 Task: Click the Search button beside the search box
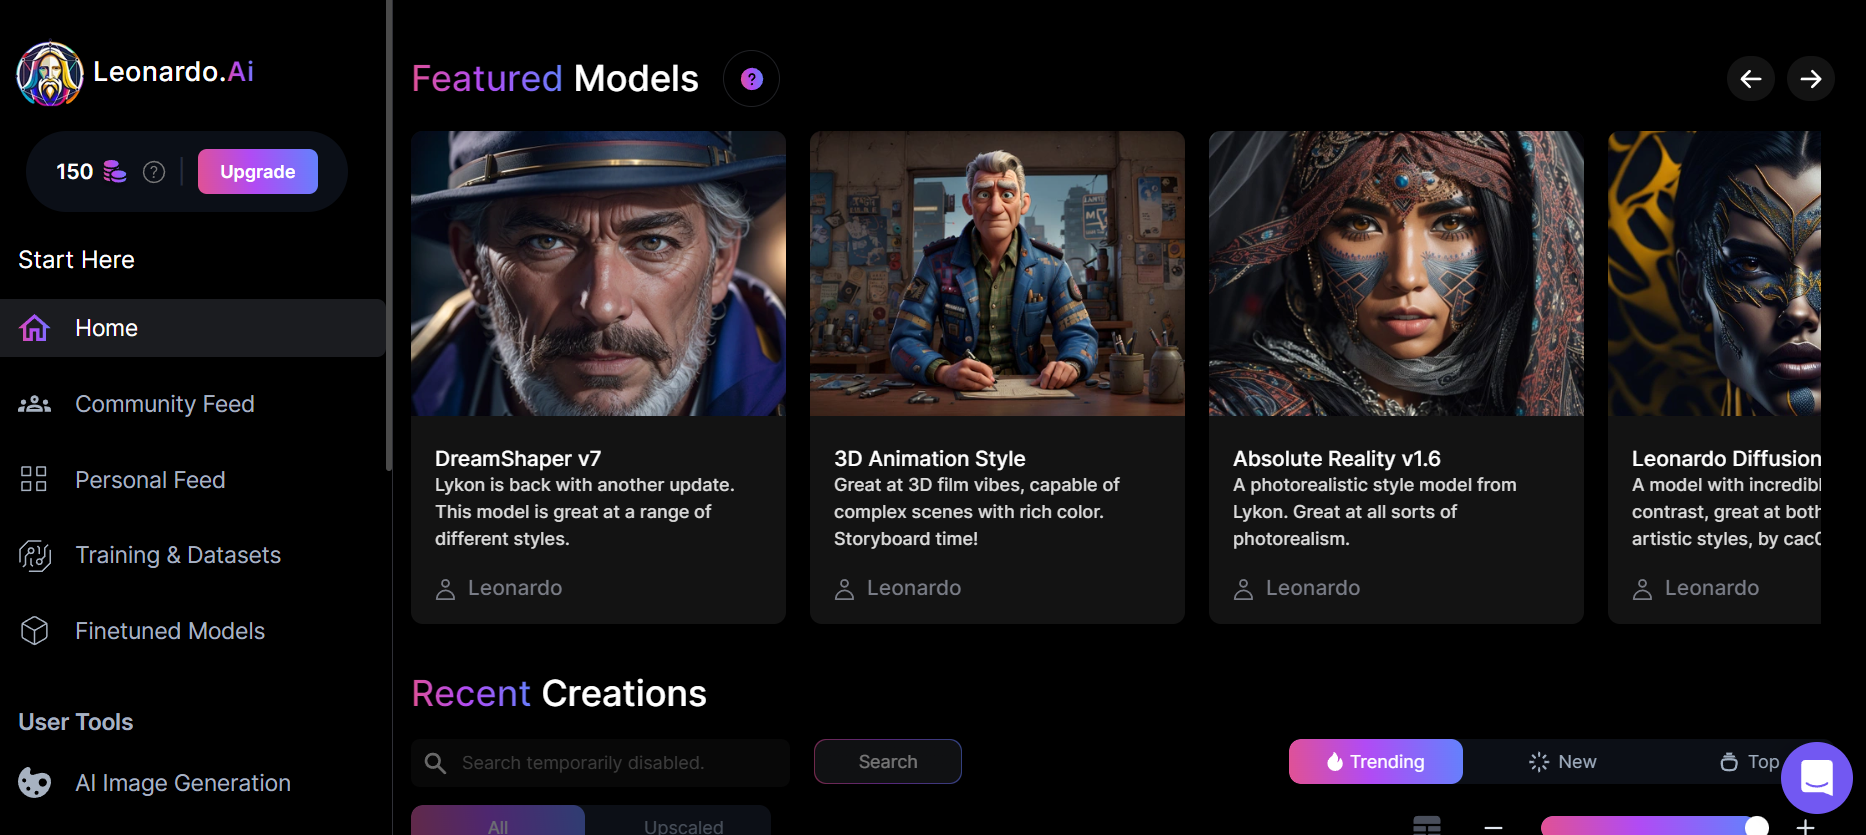pos(888,762)
